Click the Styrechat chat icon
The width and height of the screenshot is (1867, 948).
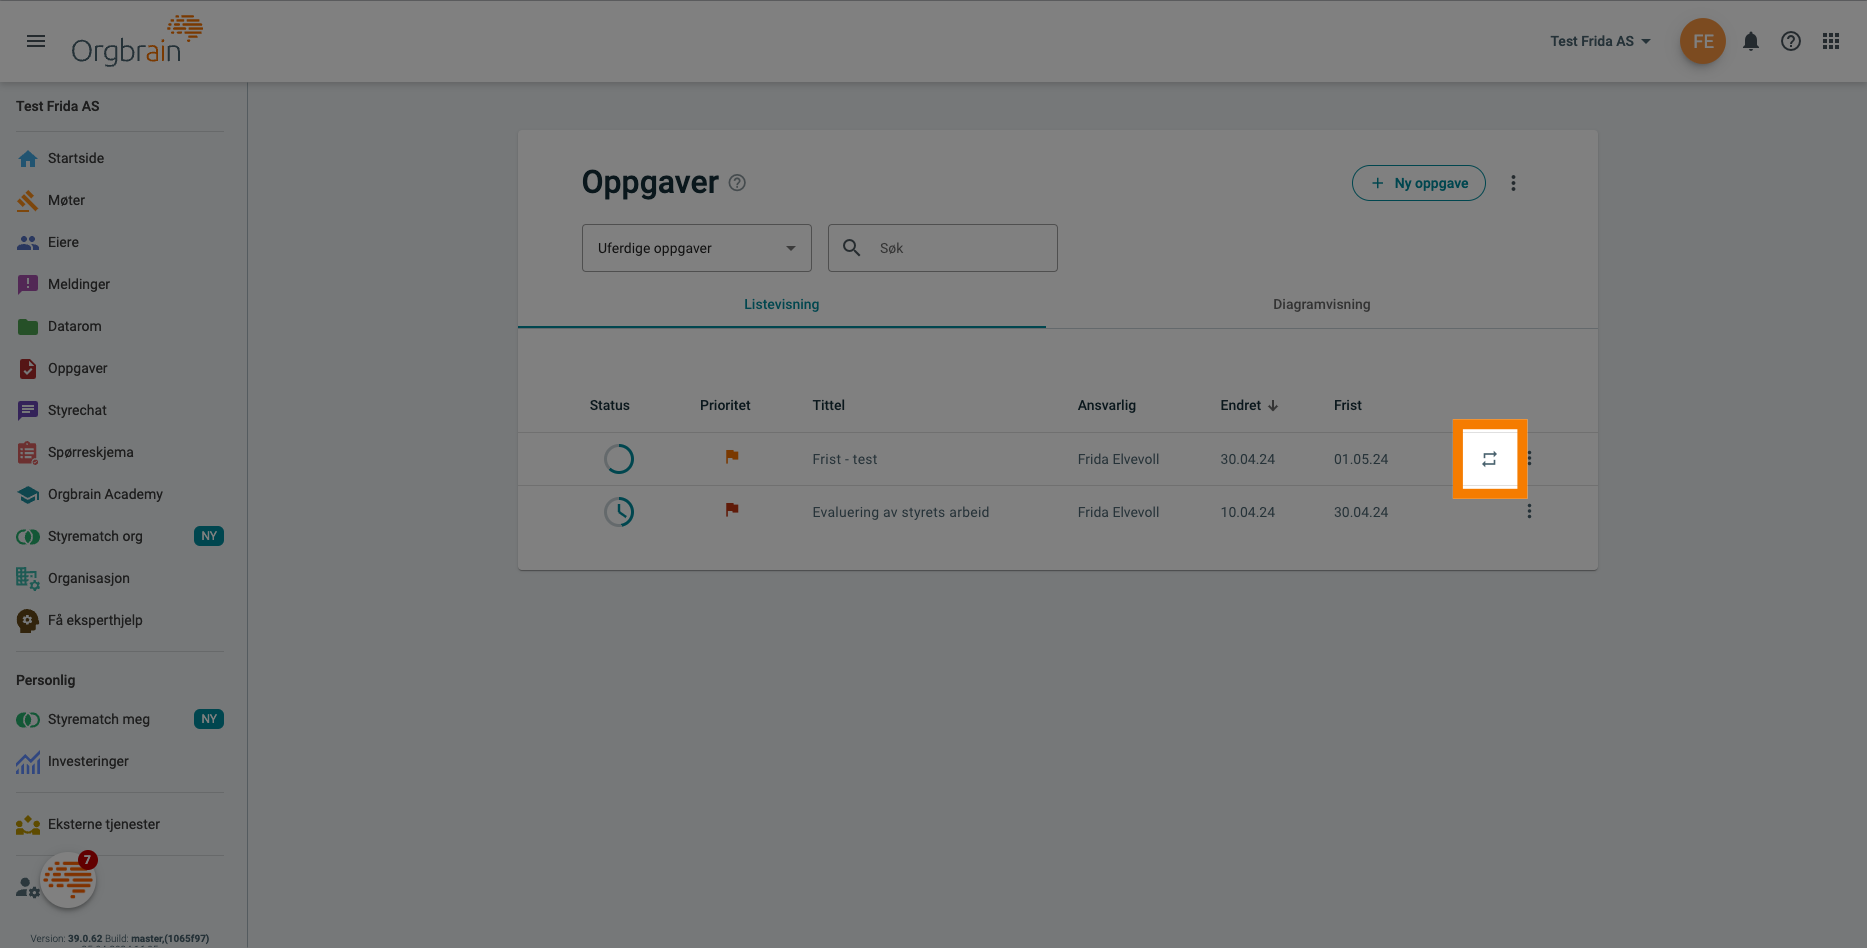(x=28, y=410)
